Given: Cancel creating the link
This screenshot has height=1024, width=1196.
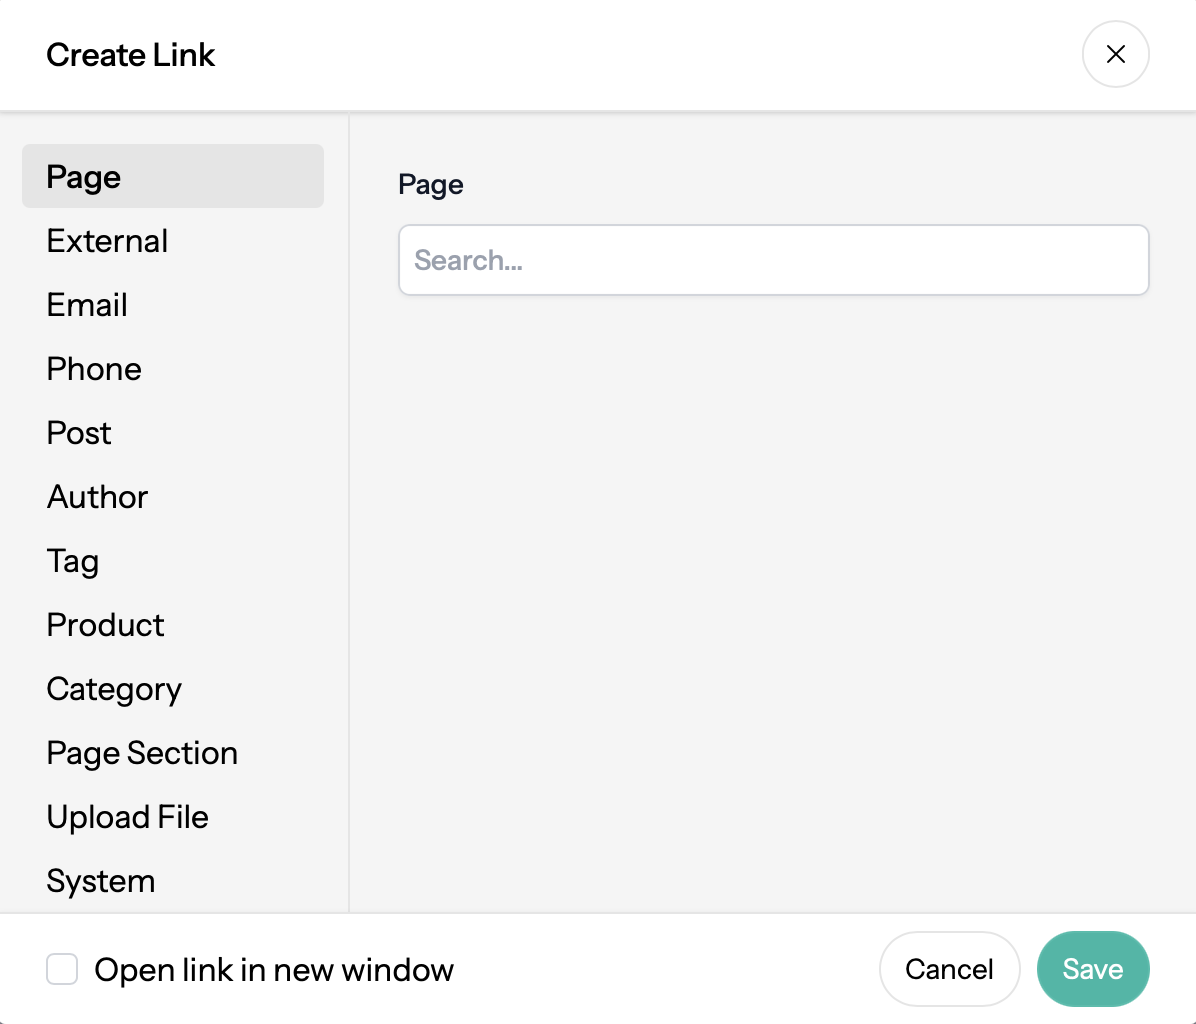Looking at the screenshot, I should tap(949, 968).
